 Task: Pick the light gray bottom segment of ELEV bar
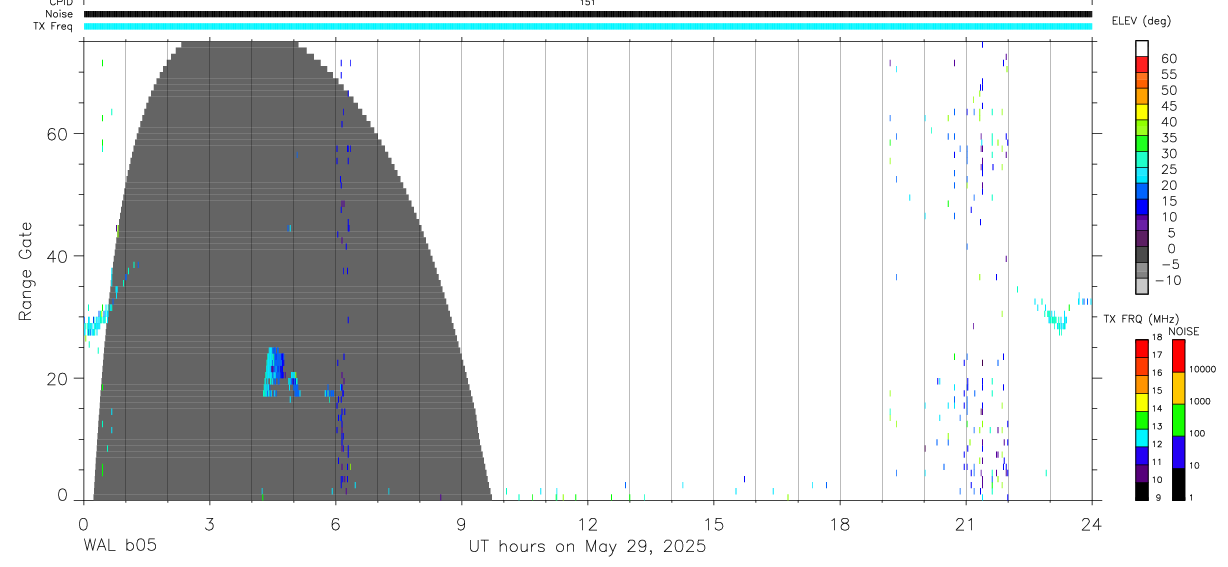(x=1142, y=286)
